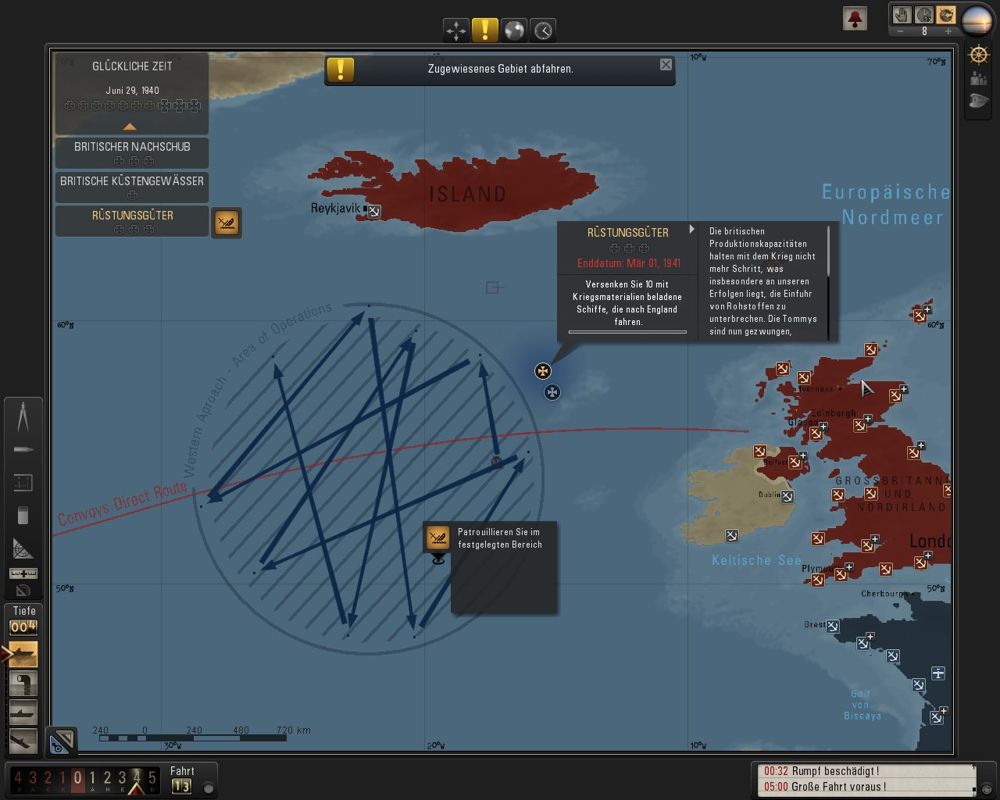
Task: Click the Reykjavik port marker
Action: [373, 211]
